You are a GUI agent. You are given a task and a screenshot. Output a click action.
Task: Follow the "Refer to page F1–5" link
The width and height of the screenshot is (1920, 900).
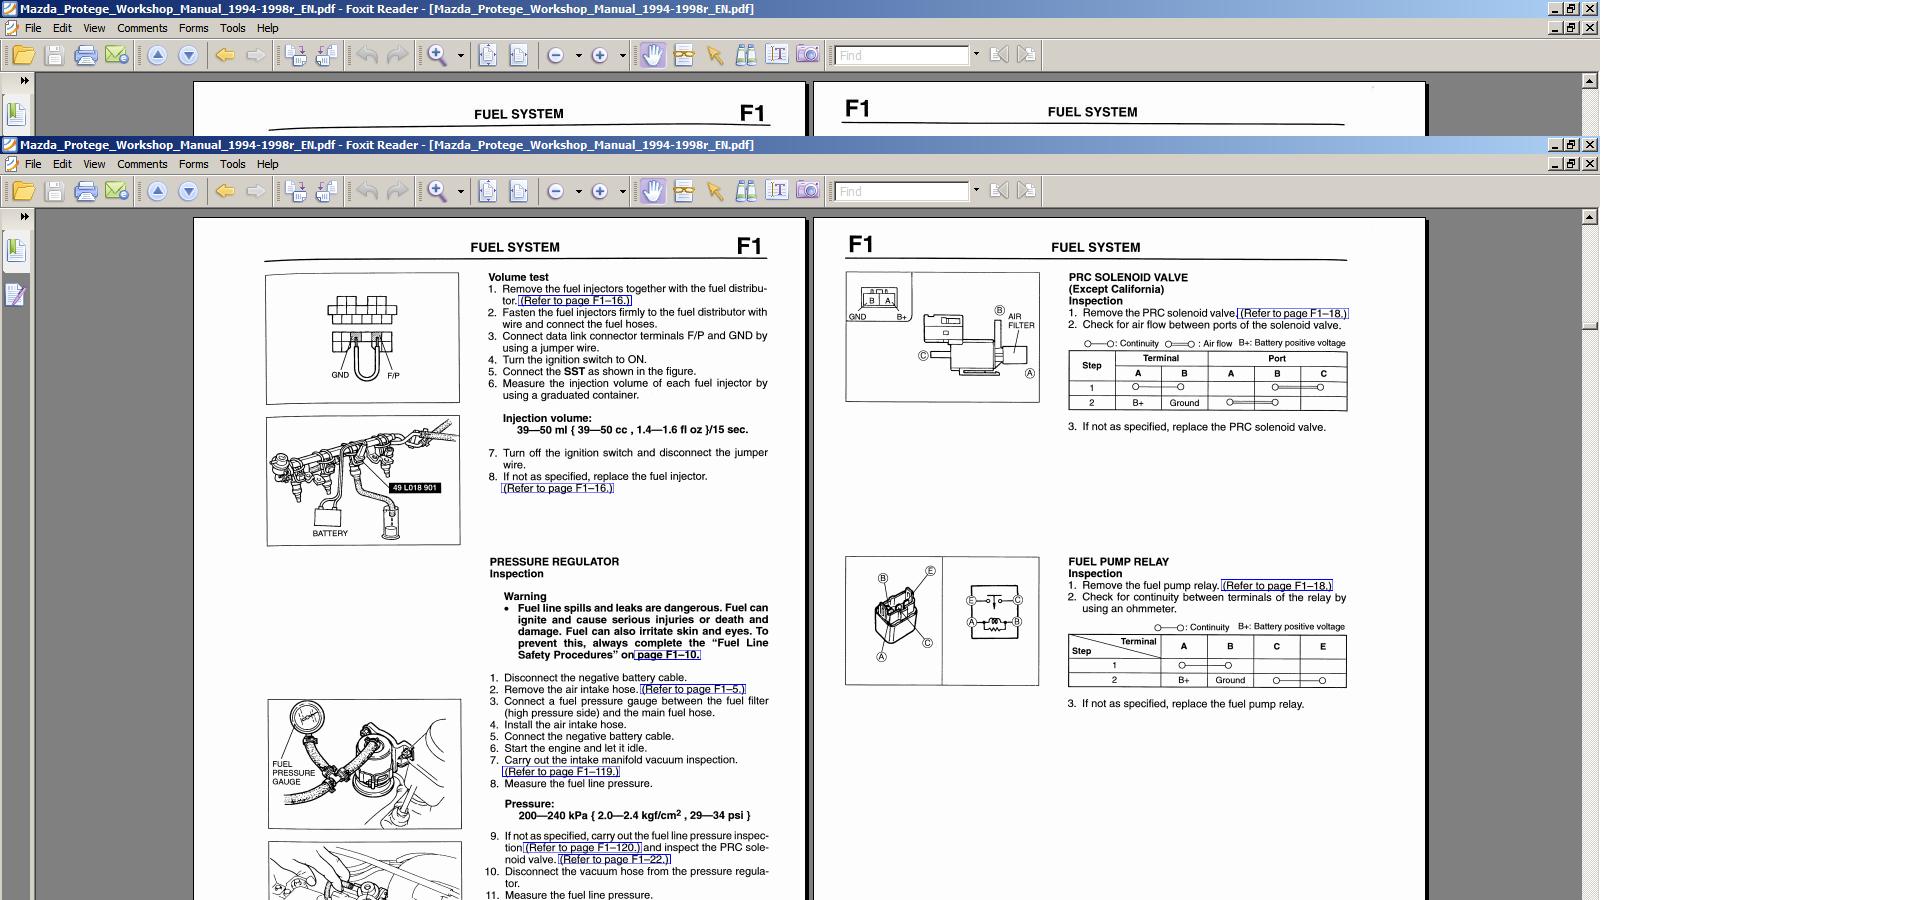(x=693, y=689)
